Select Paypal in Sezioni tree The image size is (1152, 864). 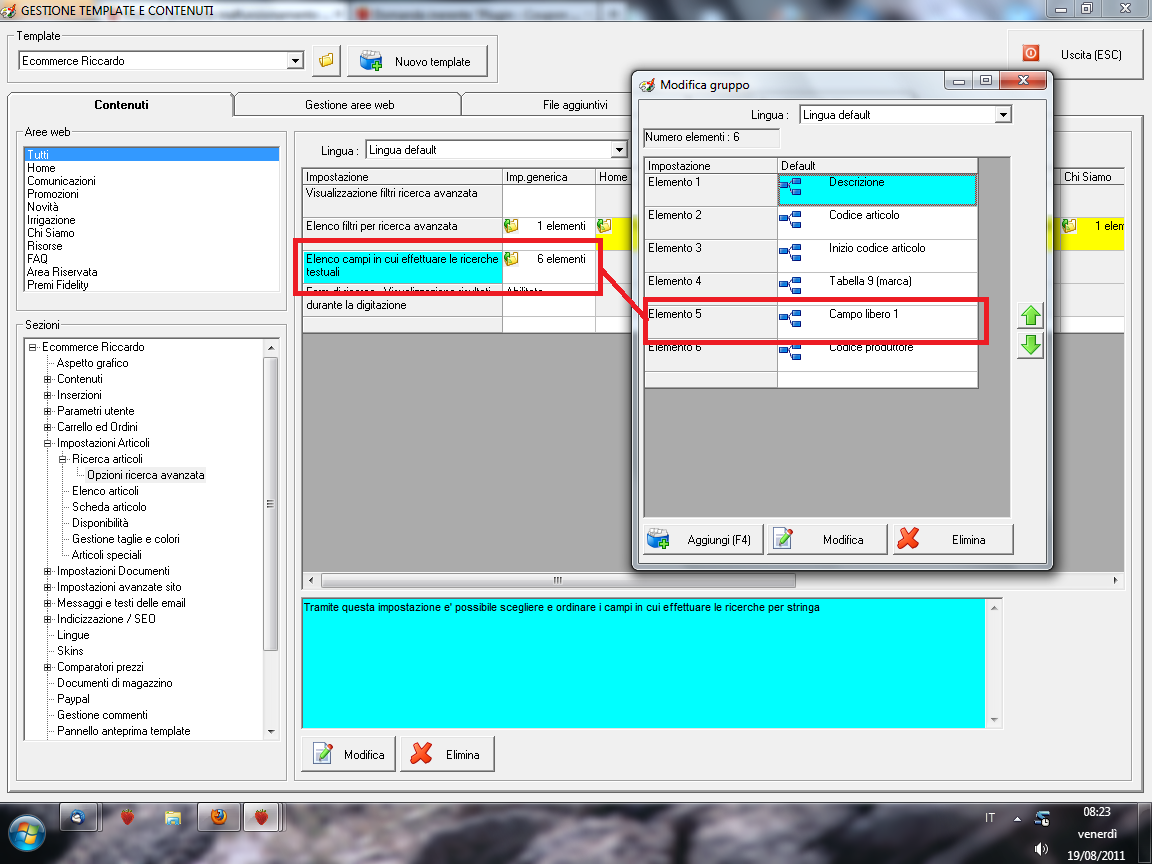pos(73,699)
